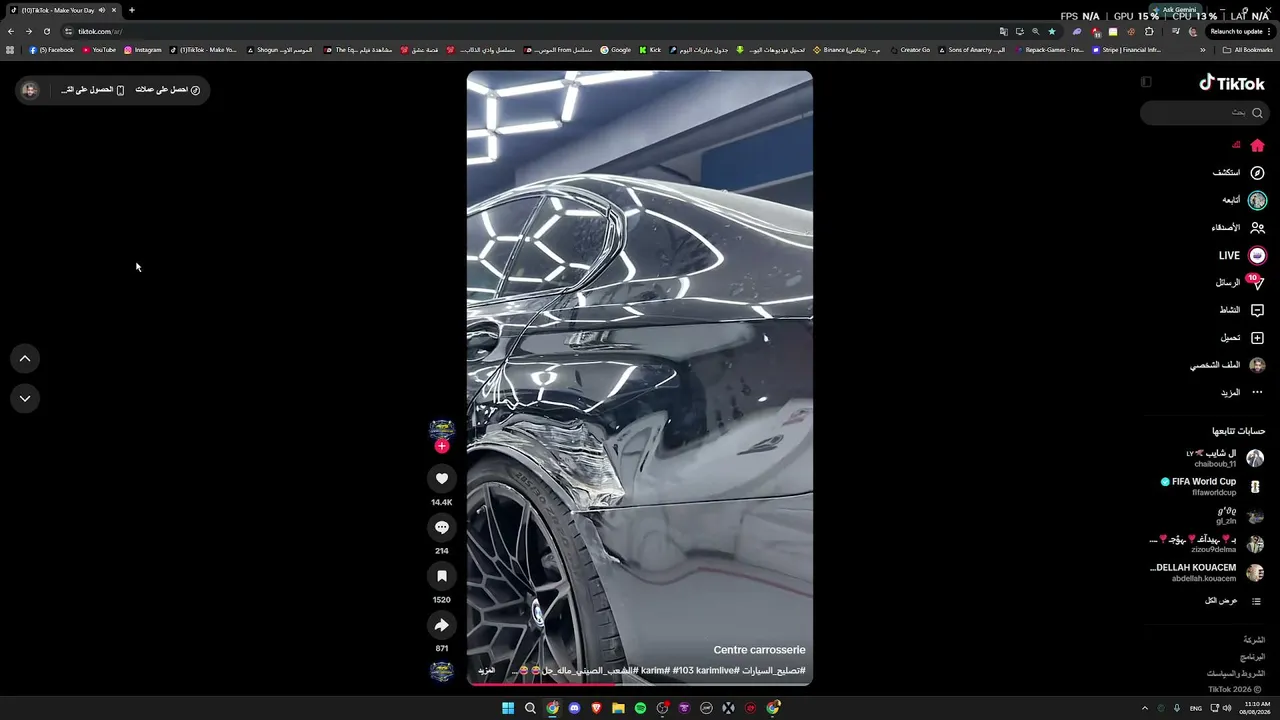Open the Windows Start menu

(x=508, y=708)
